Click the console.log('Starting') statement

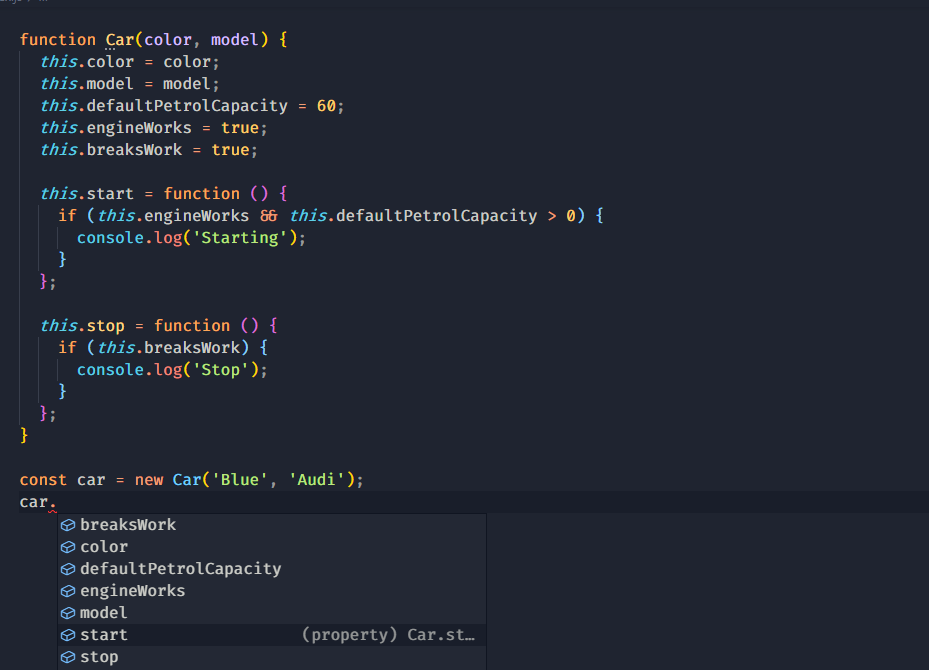(x=190, y=237)
